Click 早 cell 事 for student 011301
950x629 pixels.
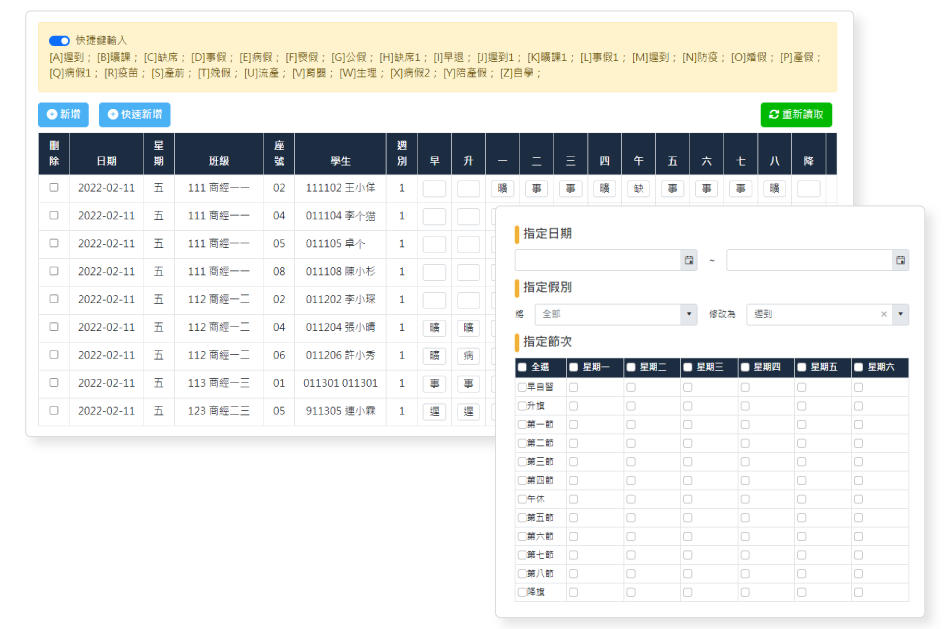(434, 384)
